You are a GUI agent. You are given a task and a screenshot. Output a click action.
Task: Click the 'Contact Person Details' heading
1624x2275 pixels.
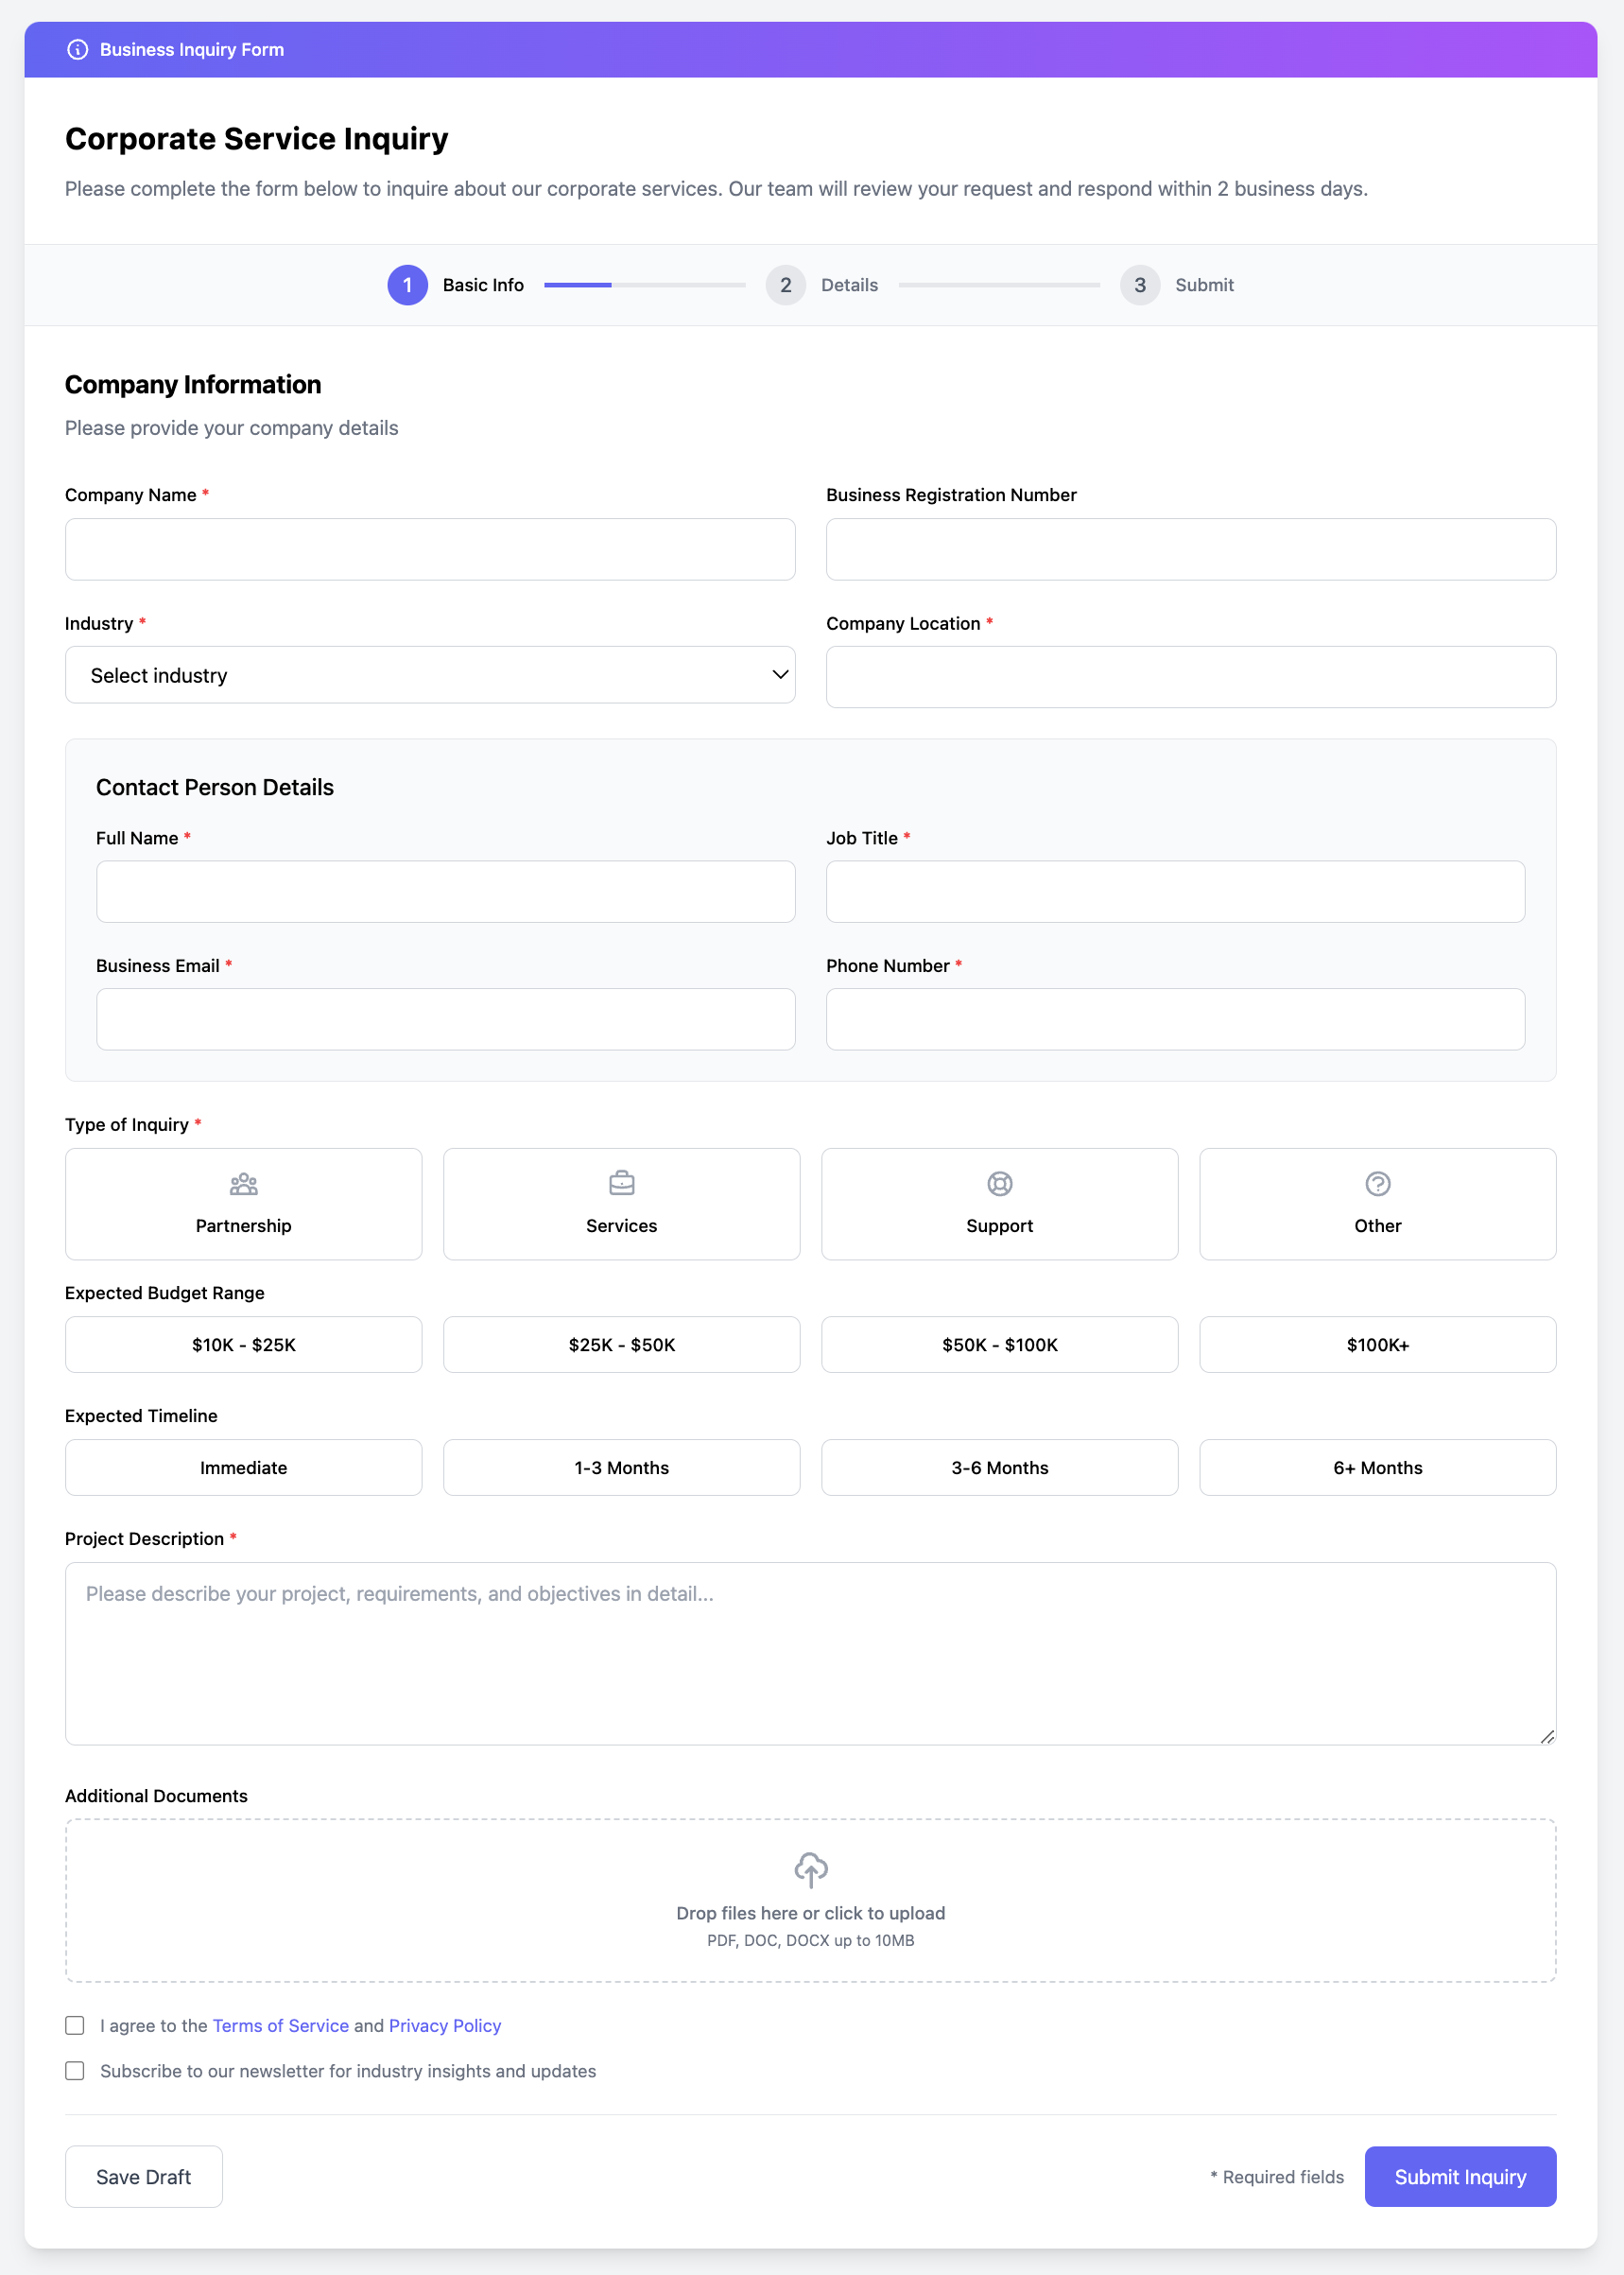215,787
